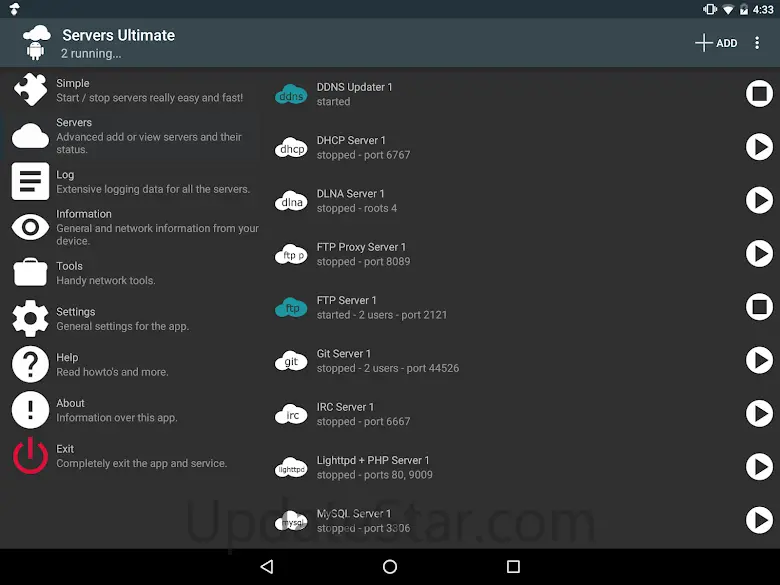780x585 pixels.
Task: Open the IRC Server 1 title
Action: (345, 407)
